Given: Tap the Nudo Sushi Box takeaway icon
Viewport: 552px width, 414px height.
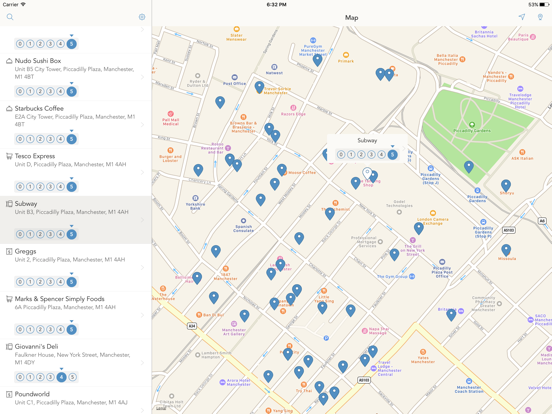Looking at the screenshot, I should 9,61.
